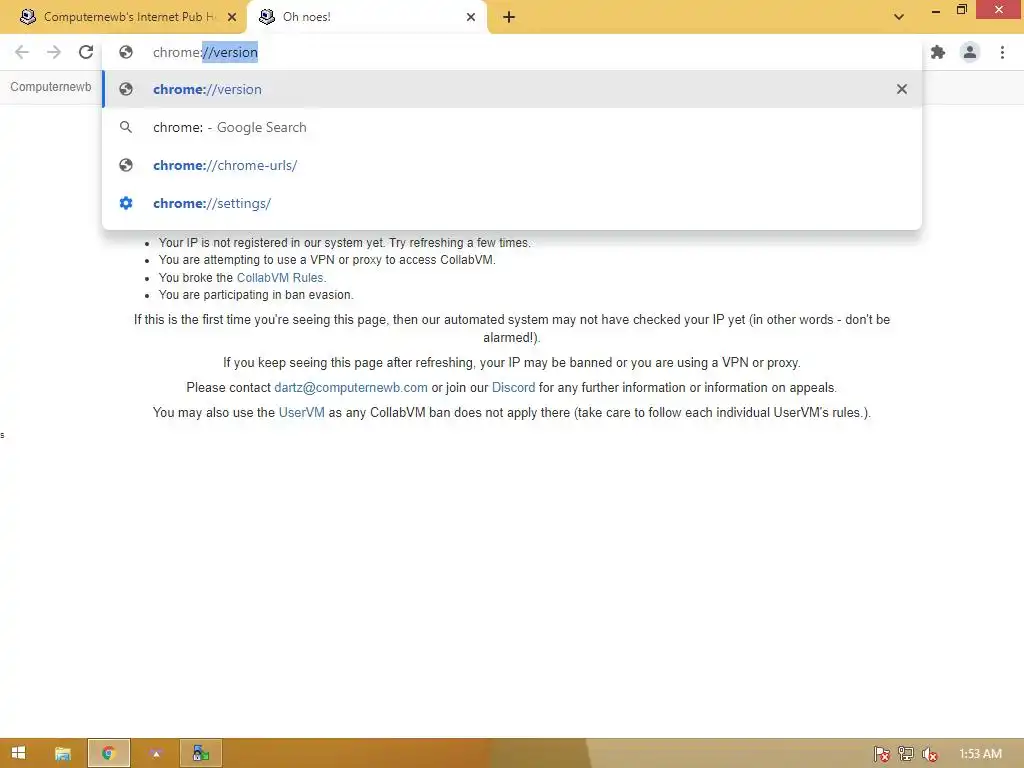
Task: Click 'You are participating in ban evasion.' text
Action: (x=256, y=295)
